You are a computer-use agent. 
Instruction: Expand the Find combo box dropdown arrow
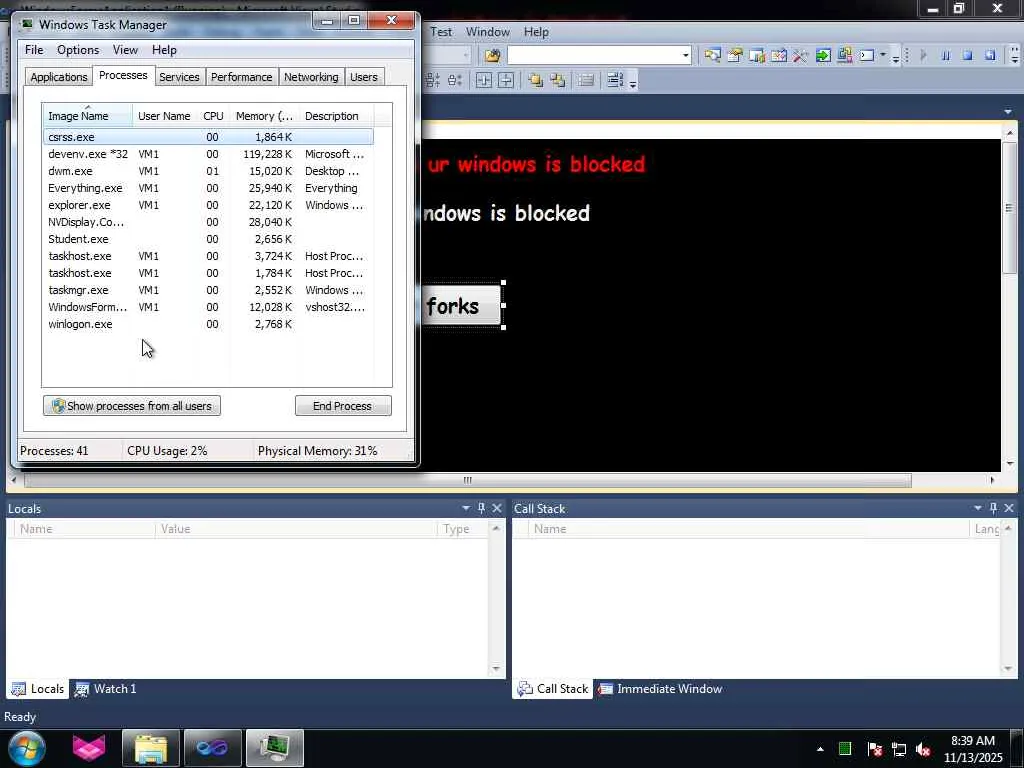pos(686,56)
